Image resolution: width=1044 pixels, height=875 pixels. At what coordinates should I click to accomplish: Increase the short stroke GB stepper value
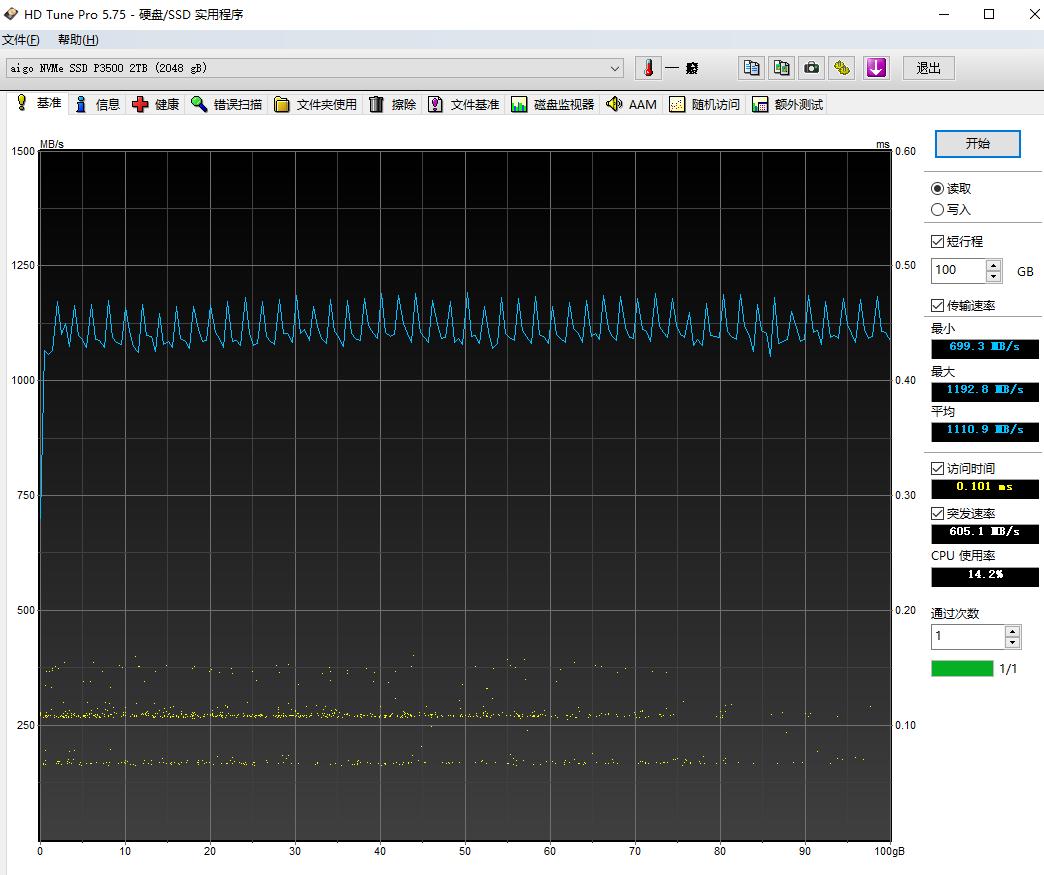pos(993,265)
